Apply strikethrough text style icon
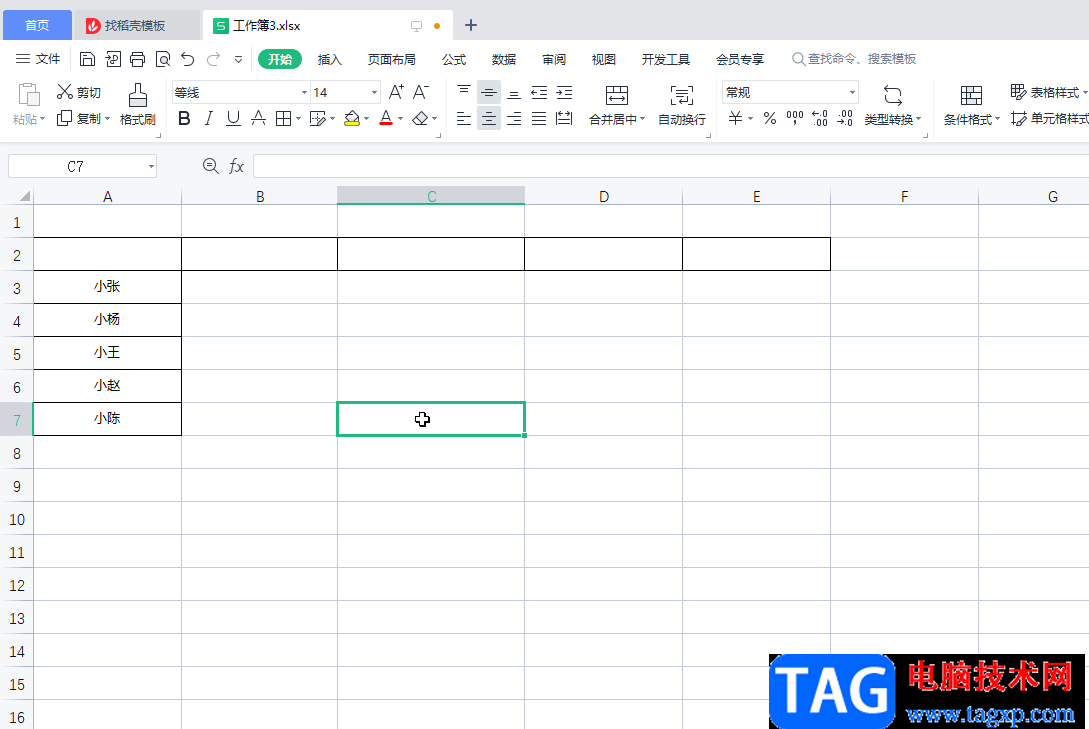The width and height of the screenshot is (1089, 729). [258, 118]
